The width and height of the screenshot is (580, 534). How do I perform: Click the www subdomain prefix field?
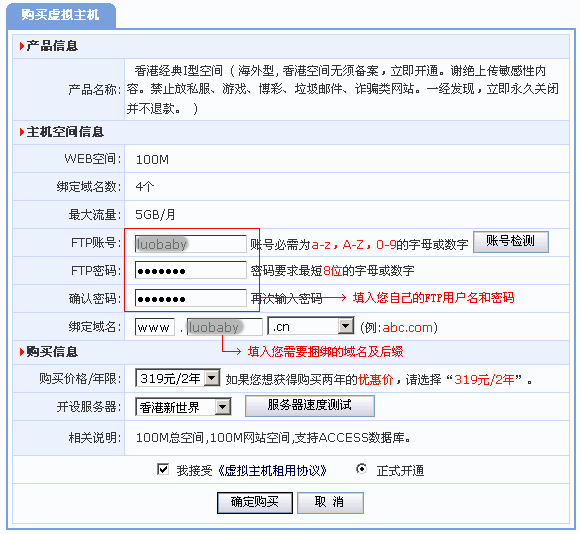point(155,327)
